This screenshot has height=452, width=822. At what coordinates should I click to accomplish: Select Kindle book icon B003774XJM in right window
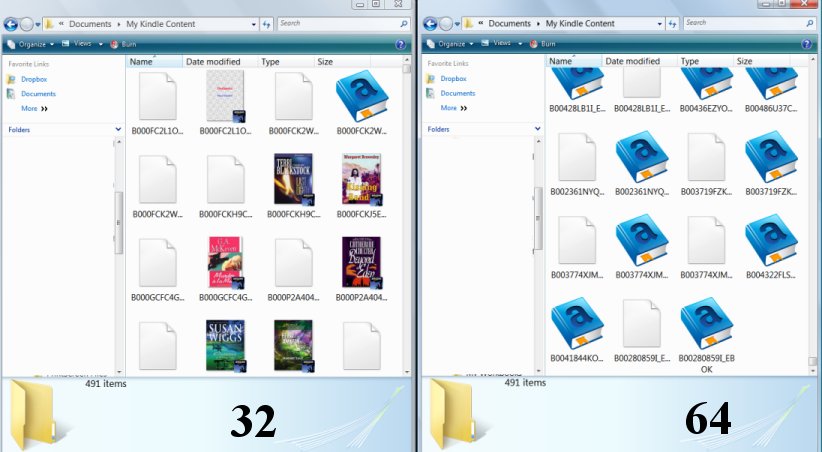(642, 240)
